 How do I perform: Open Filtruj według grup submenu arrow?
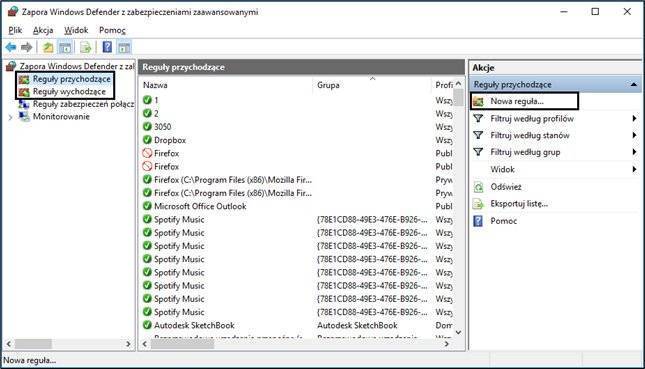pos(634,152)
